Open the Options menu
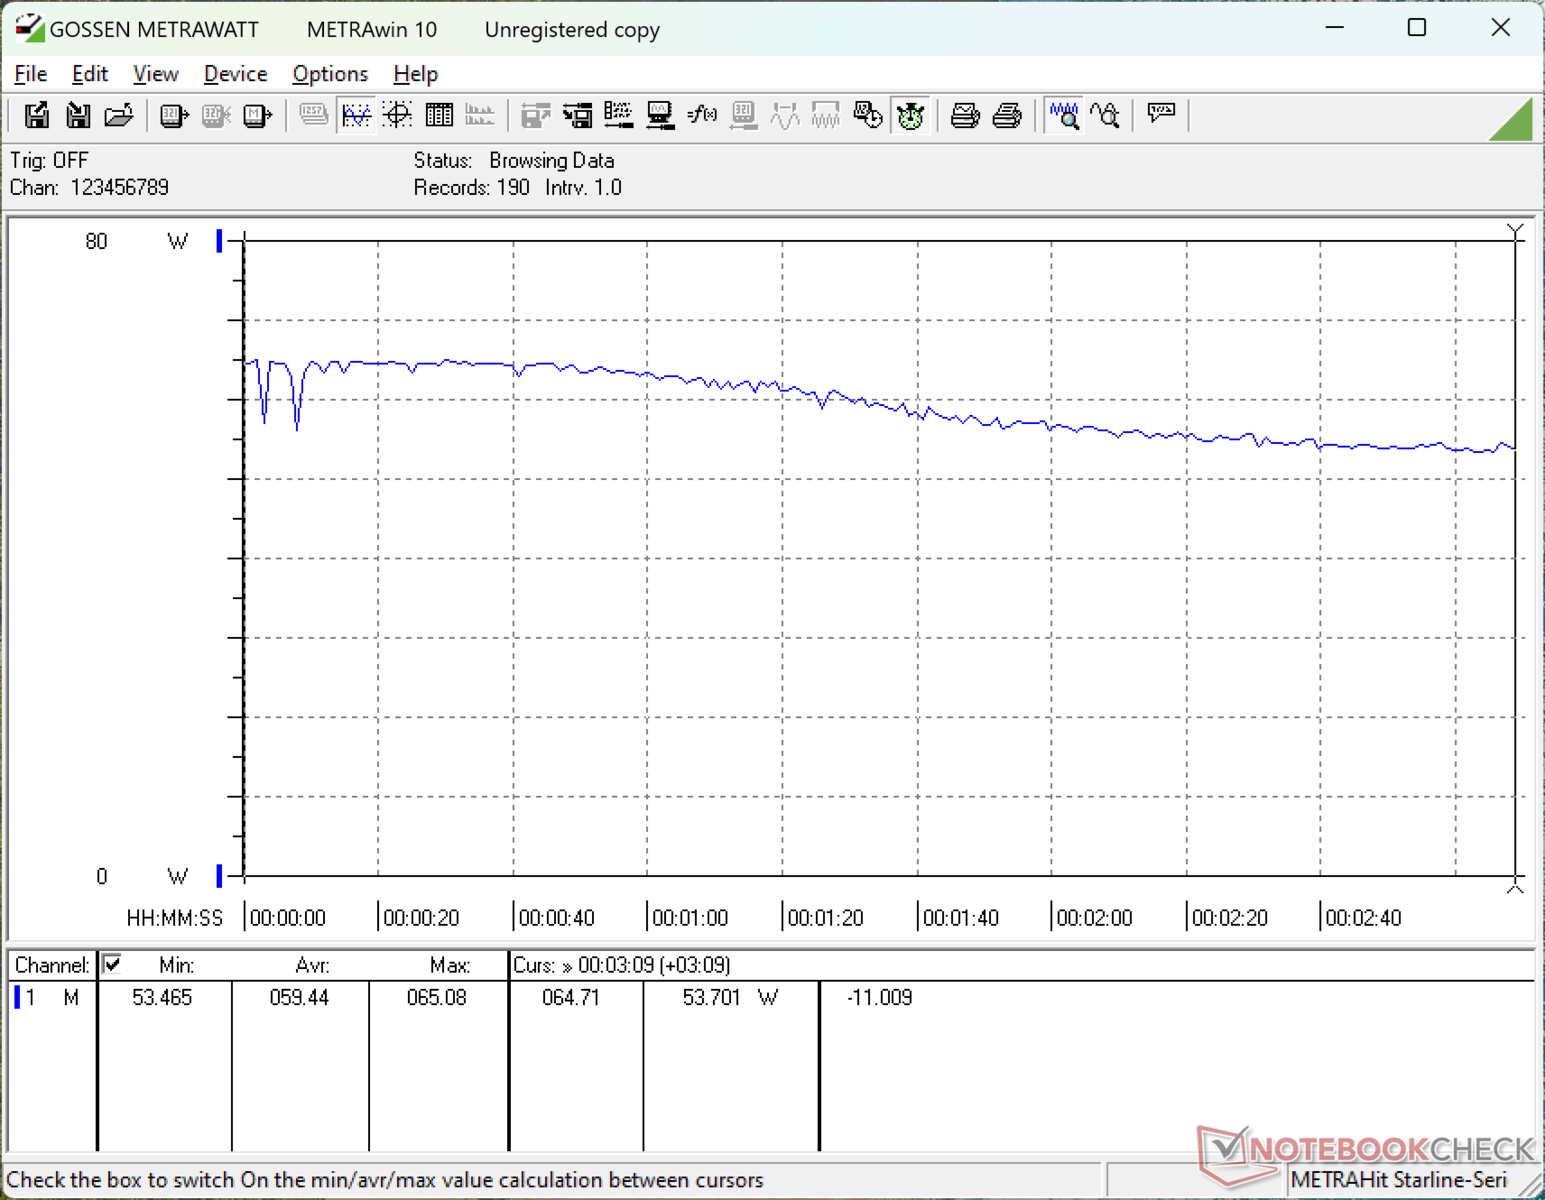This screenshot has height=1200, width=1545. click(330, 74)
